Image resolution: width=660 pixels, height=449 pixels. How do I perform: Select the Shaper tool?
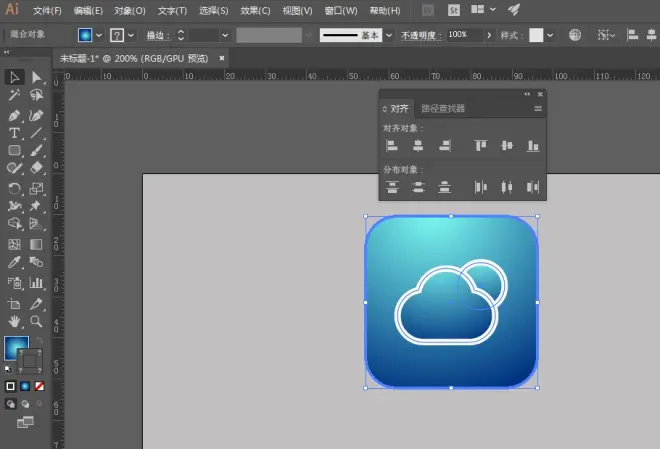[x=14, y=168]
